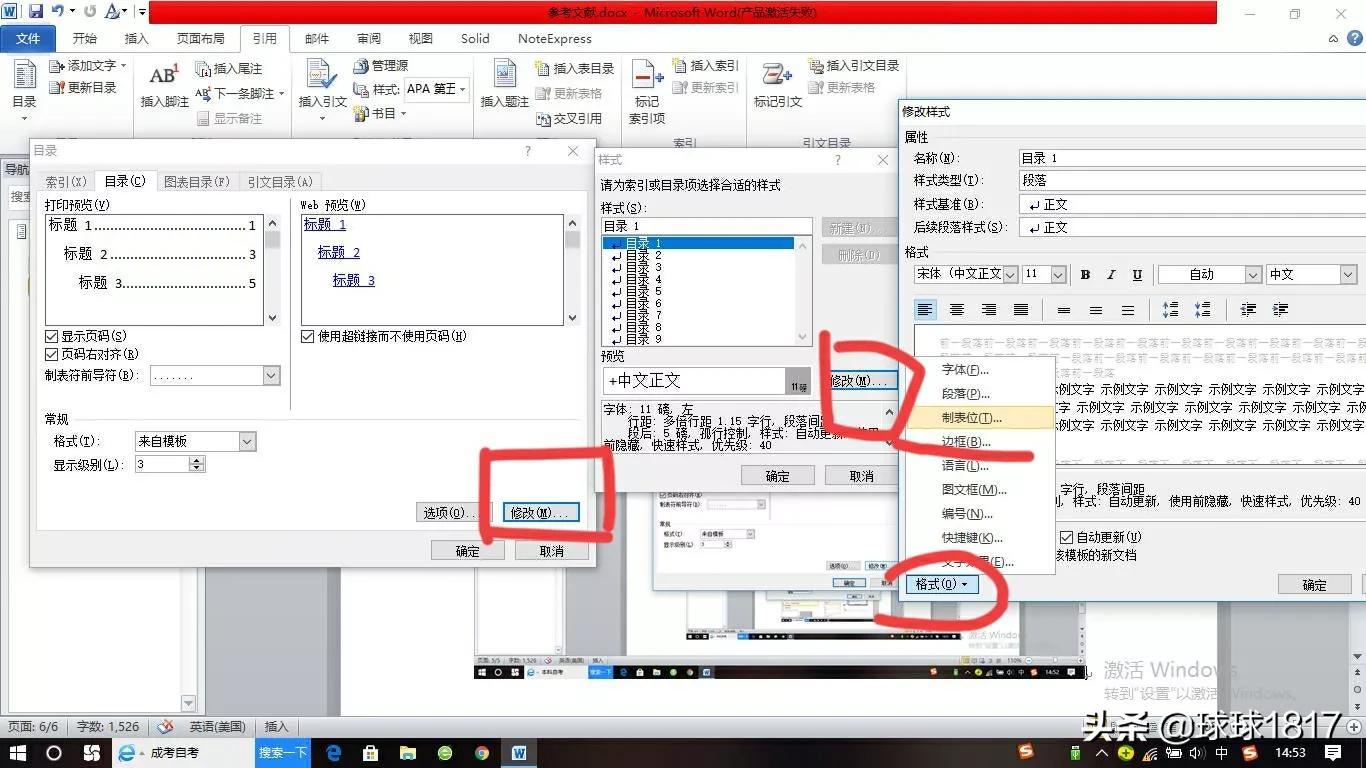Click the Insert Caption icon
Screen dimensions: 1366x768
pos(504,78)
